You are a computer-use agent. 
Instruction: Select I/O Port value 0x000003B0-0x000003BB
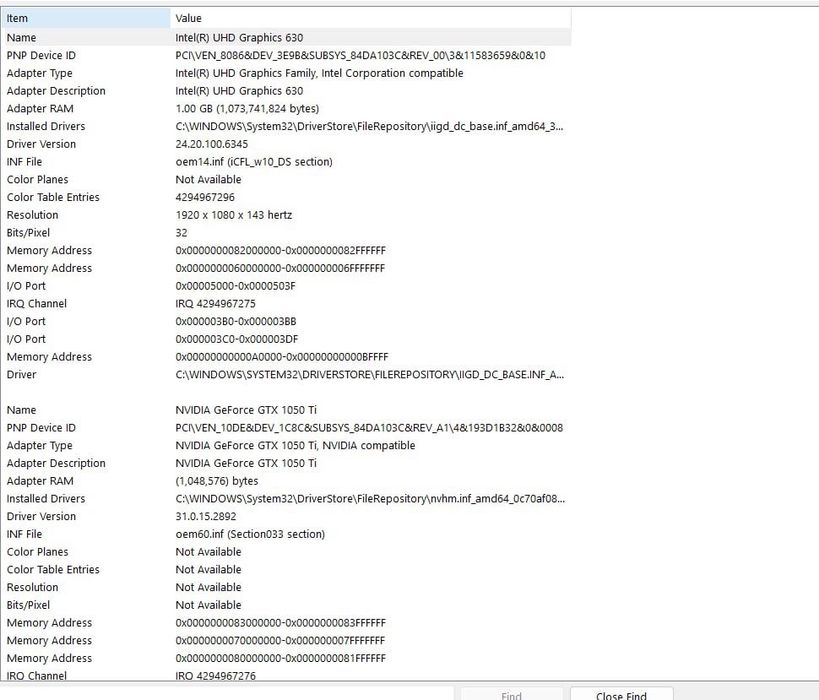236,322
